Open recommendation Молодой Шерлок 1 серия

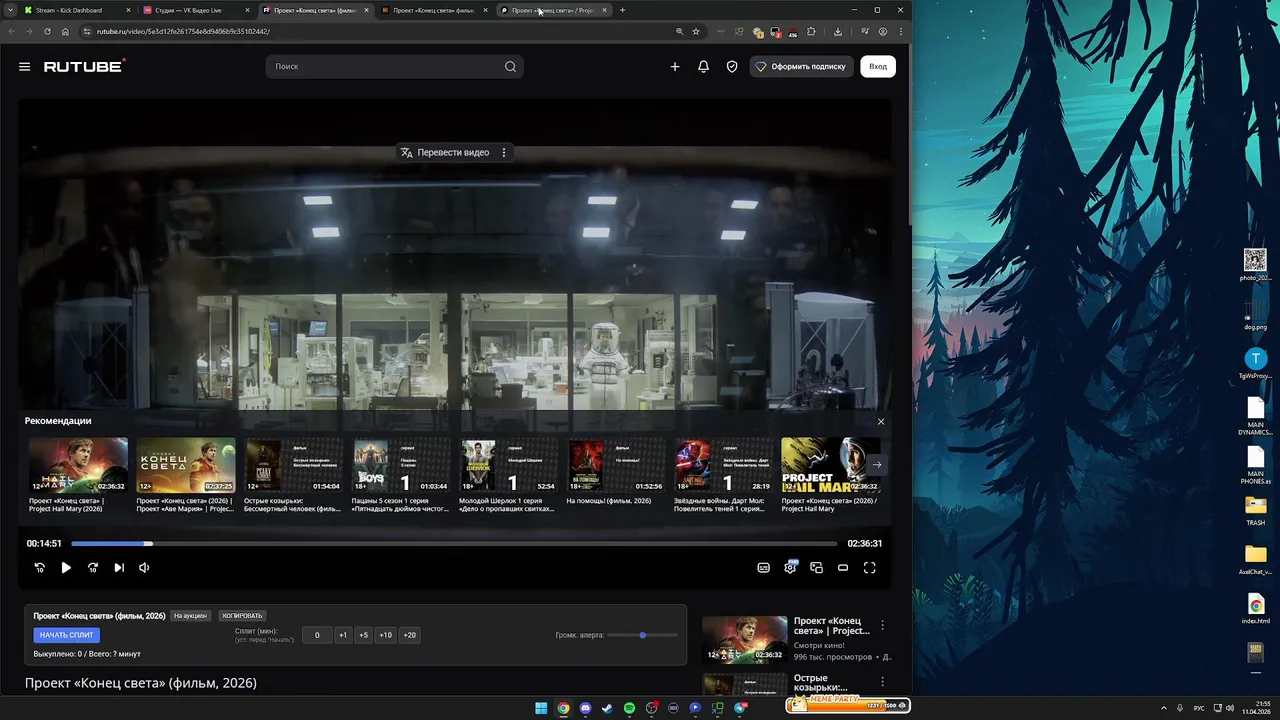coord(508,475)
